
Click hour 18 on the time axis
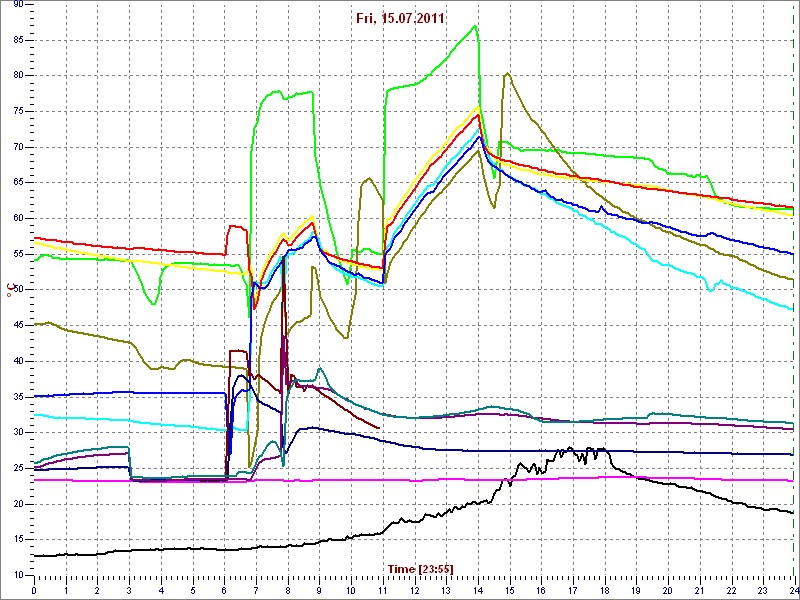[604, 590]
